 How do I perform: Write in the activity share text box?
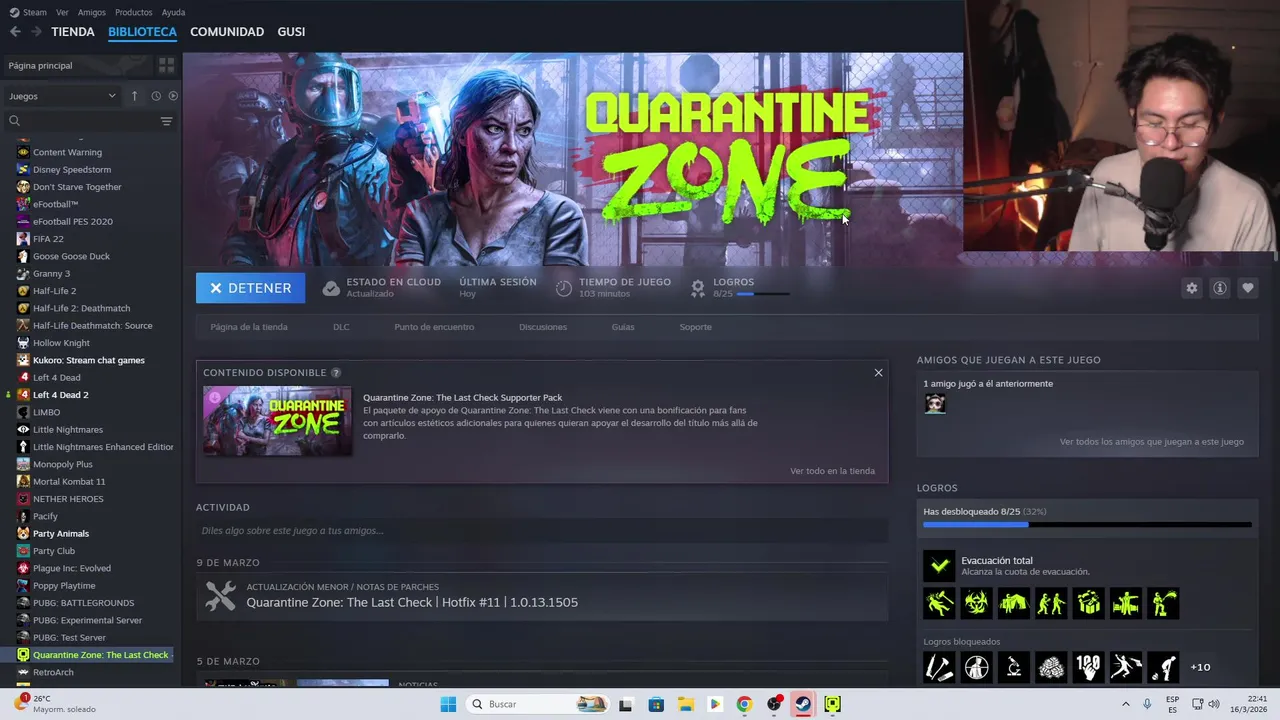(542, 531)
